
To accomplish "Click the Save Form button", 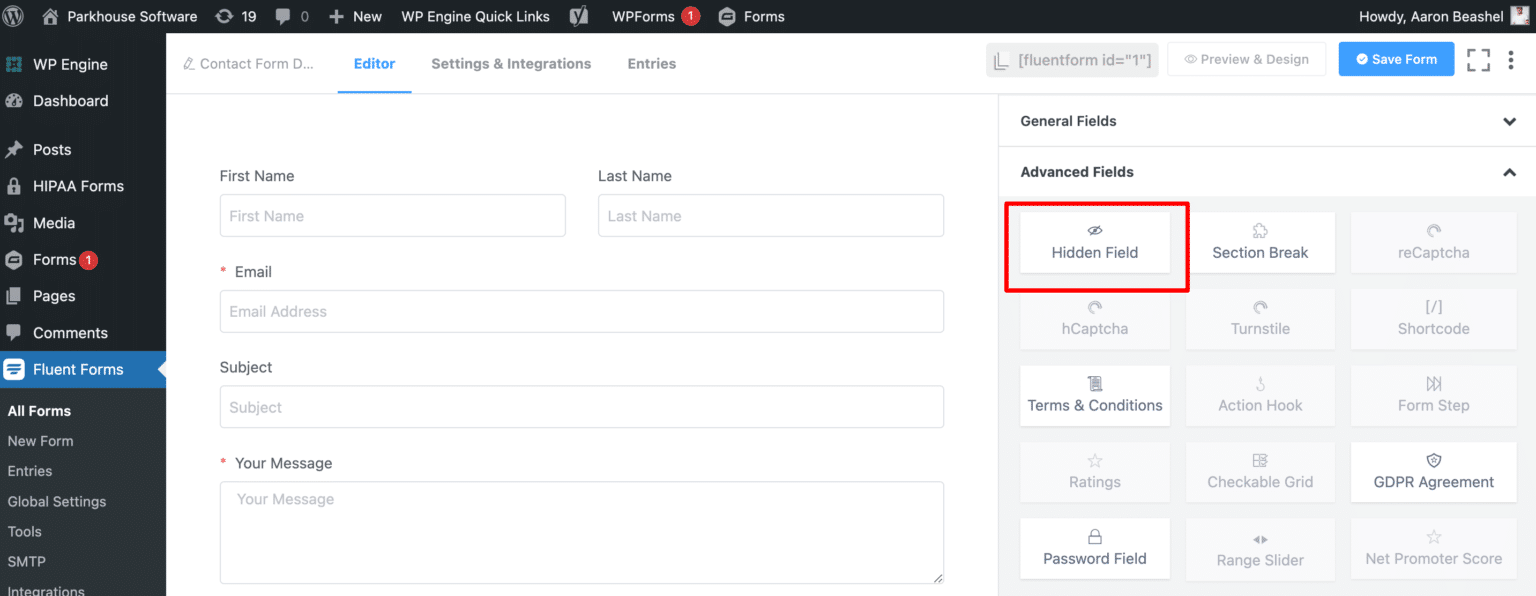I will click(x=1396, y=59).
